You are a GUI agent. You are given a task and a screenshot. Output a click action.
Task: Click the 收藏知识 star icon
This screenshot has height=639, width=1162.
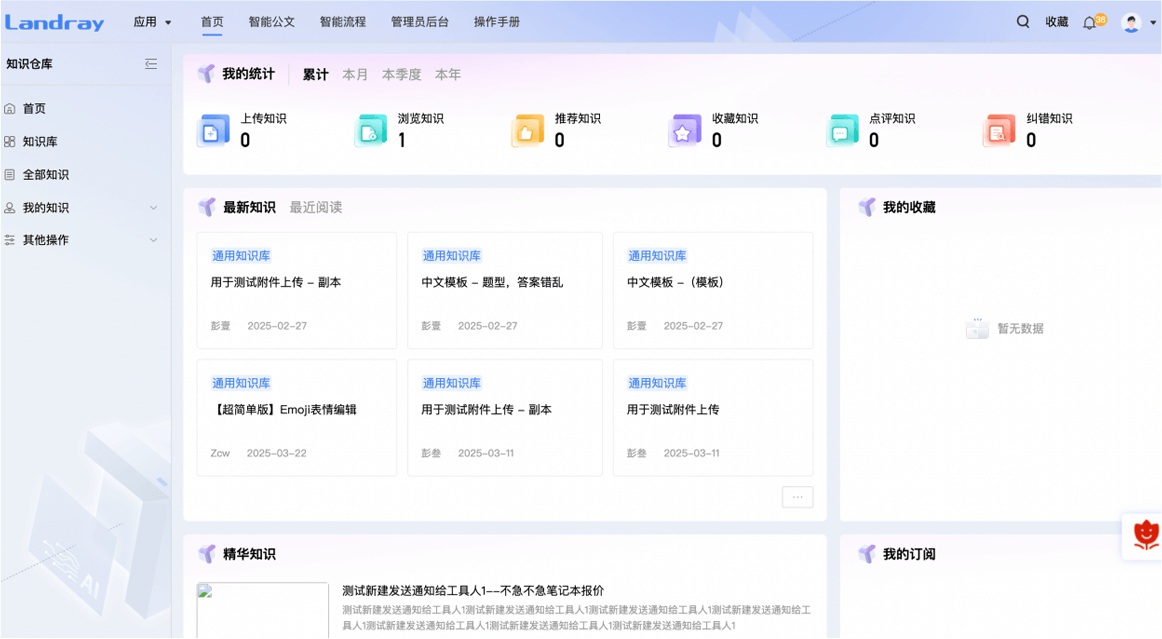pyautogui.click(x=684, y=131)
